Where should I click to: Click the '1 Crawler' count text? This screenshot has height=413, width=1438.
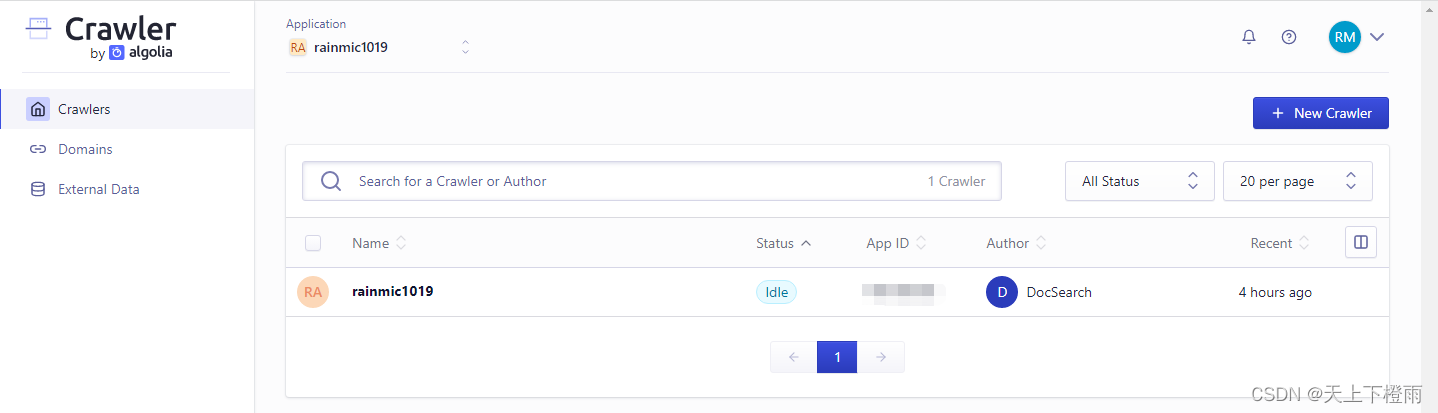click(956, 181)
